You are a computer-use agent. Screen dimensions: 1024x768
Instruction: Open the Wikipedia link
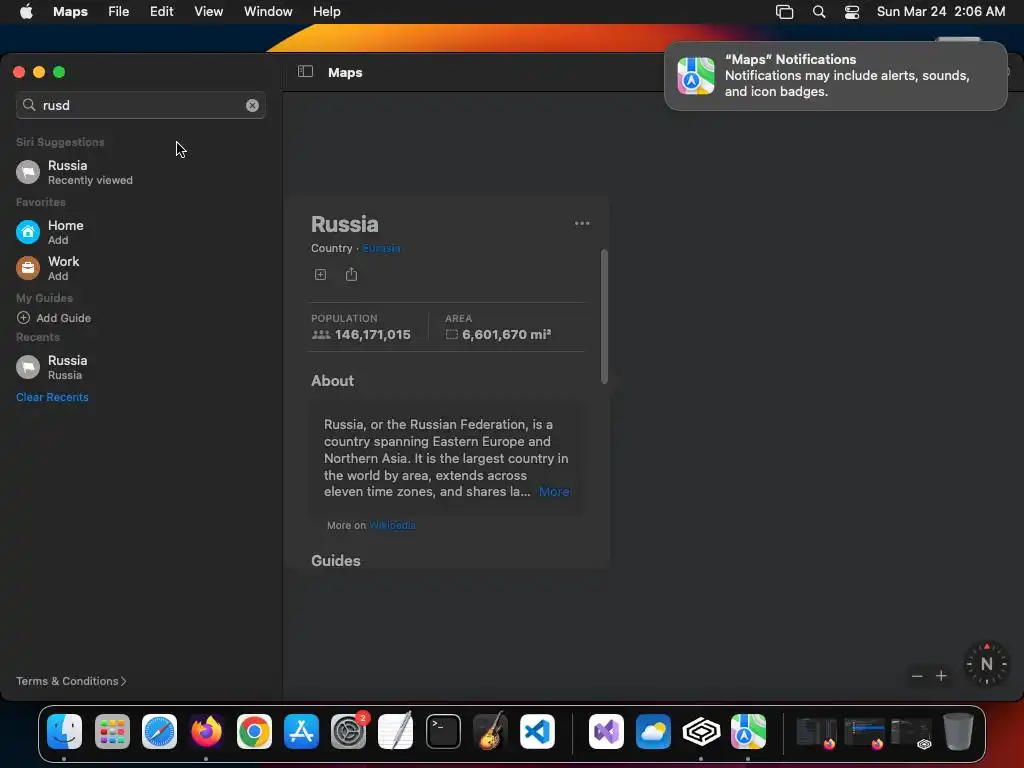pos(392,525)
